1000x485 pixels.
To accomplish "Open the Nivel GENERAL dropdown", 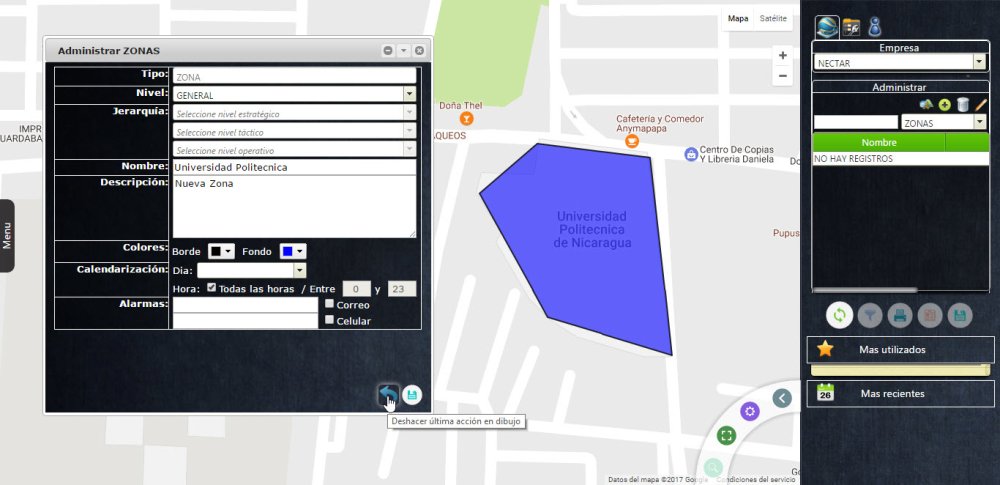I will [294, 94].
